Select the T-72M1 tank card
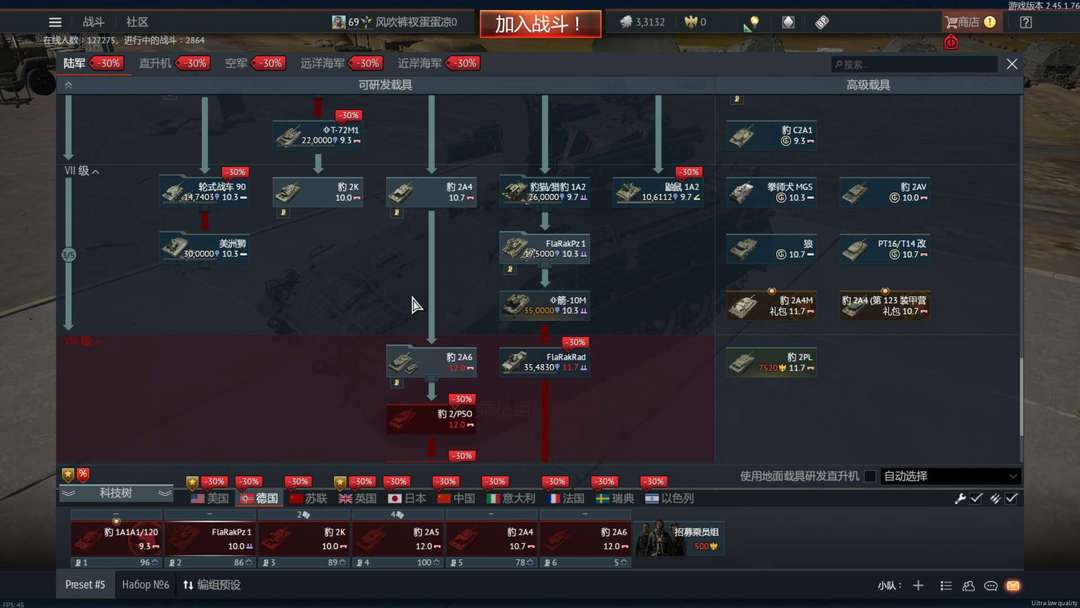This screenshot has width=1080, height=608. point(317,135)
